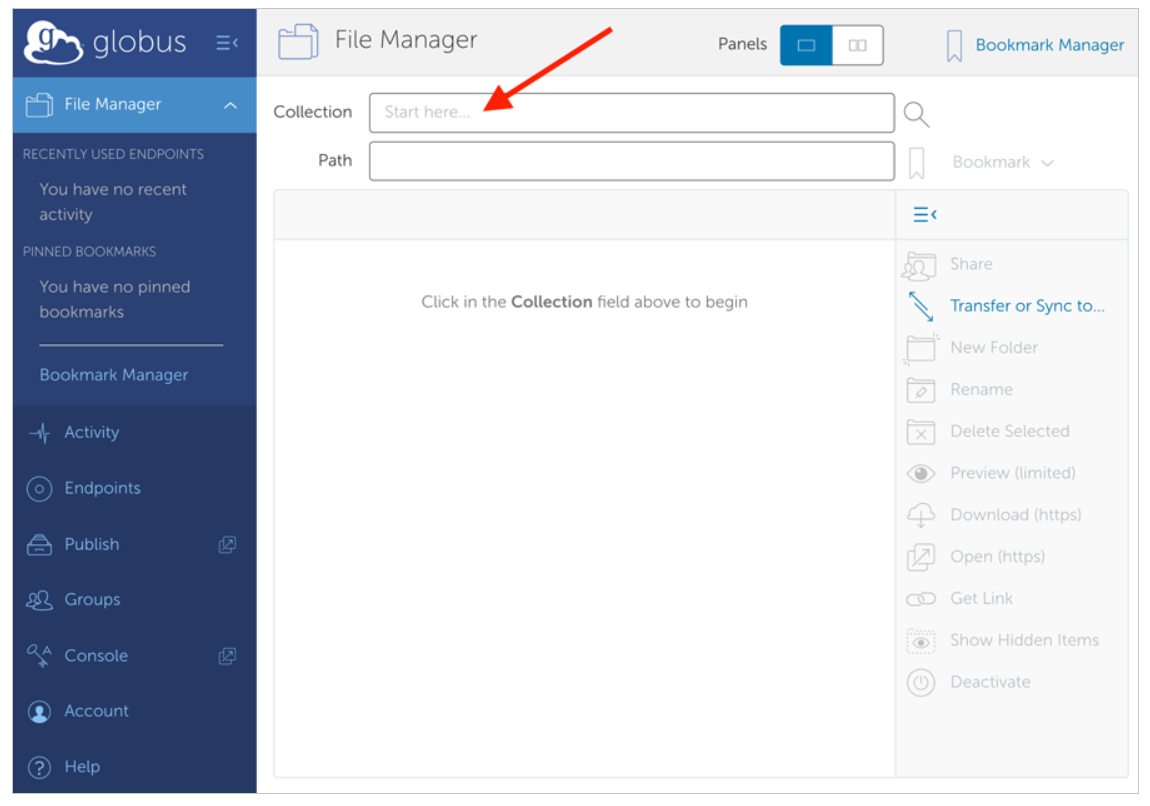The image size is (1150, 806).
Task: Click the Rename icon
Action: (920, 390)
